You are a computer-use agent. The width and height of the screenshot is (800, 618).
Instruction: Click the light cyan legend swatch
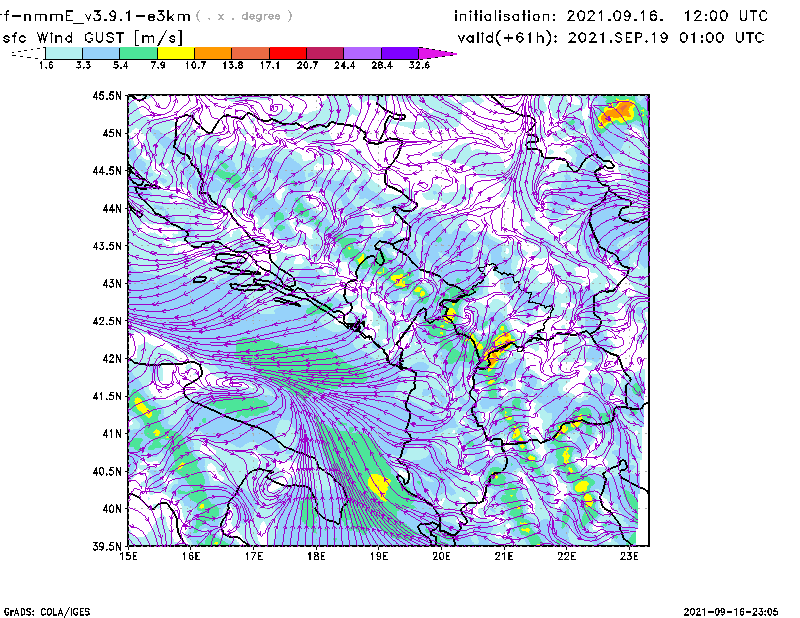point(64,53)
